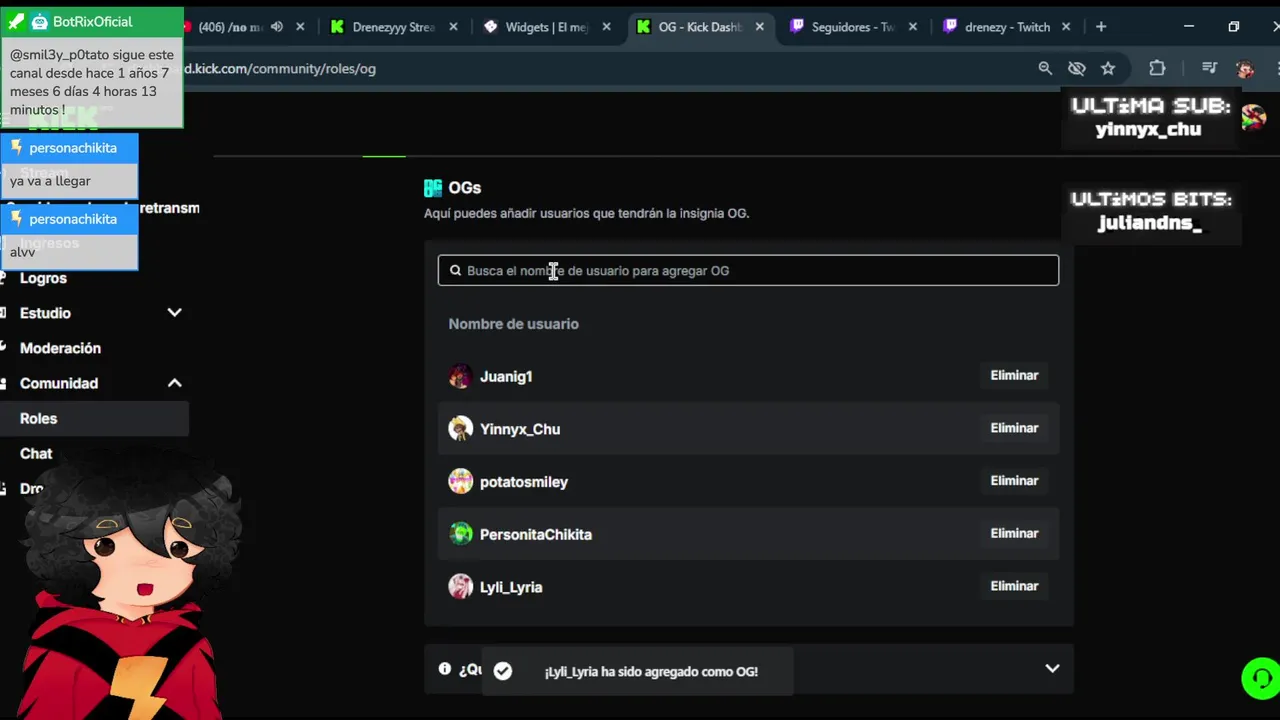Select the username Juanig1
The width and height of the screenshot is (1280, 720).
[506, 377]
